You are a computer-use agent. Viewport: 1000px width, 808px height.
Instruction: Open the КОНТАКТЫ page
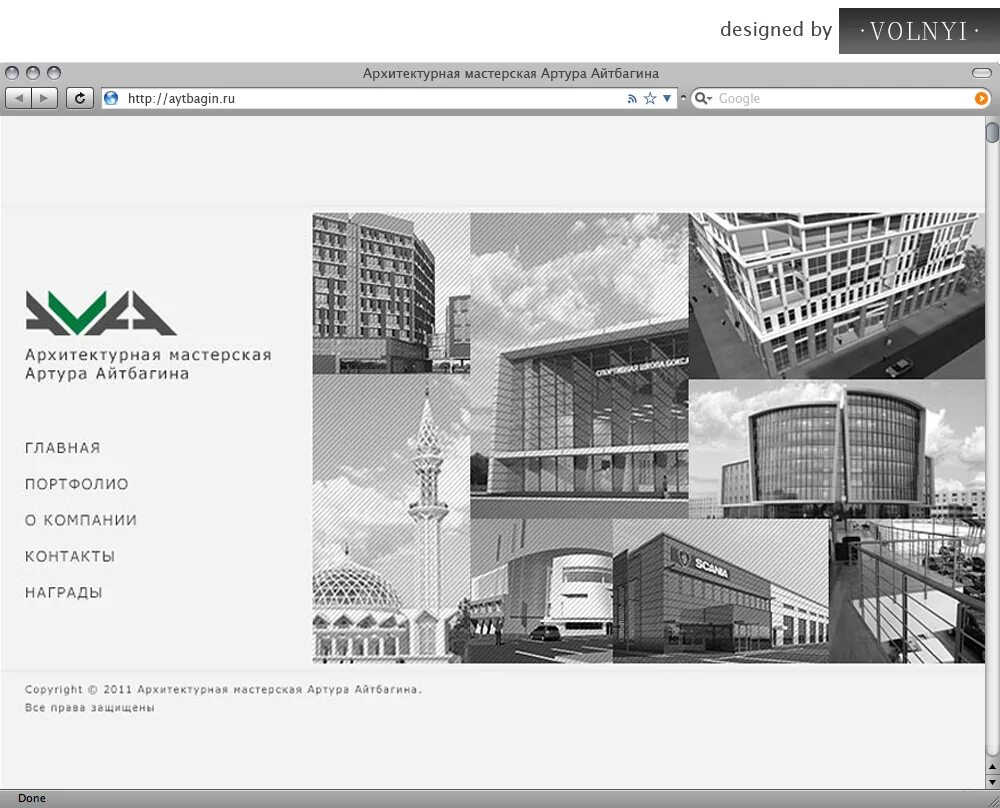pos(70,556)
